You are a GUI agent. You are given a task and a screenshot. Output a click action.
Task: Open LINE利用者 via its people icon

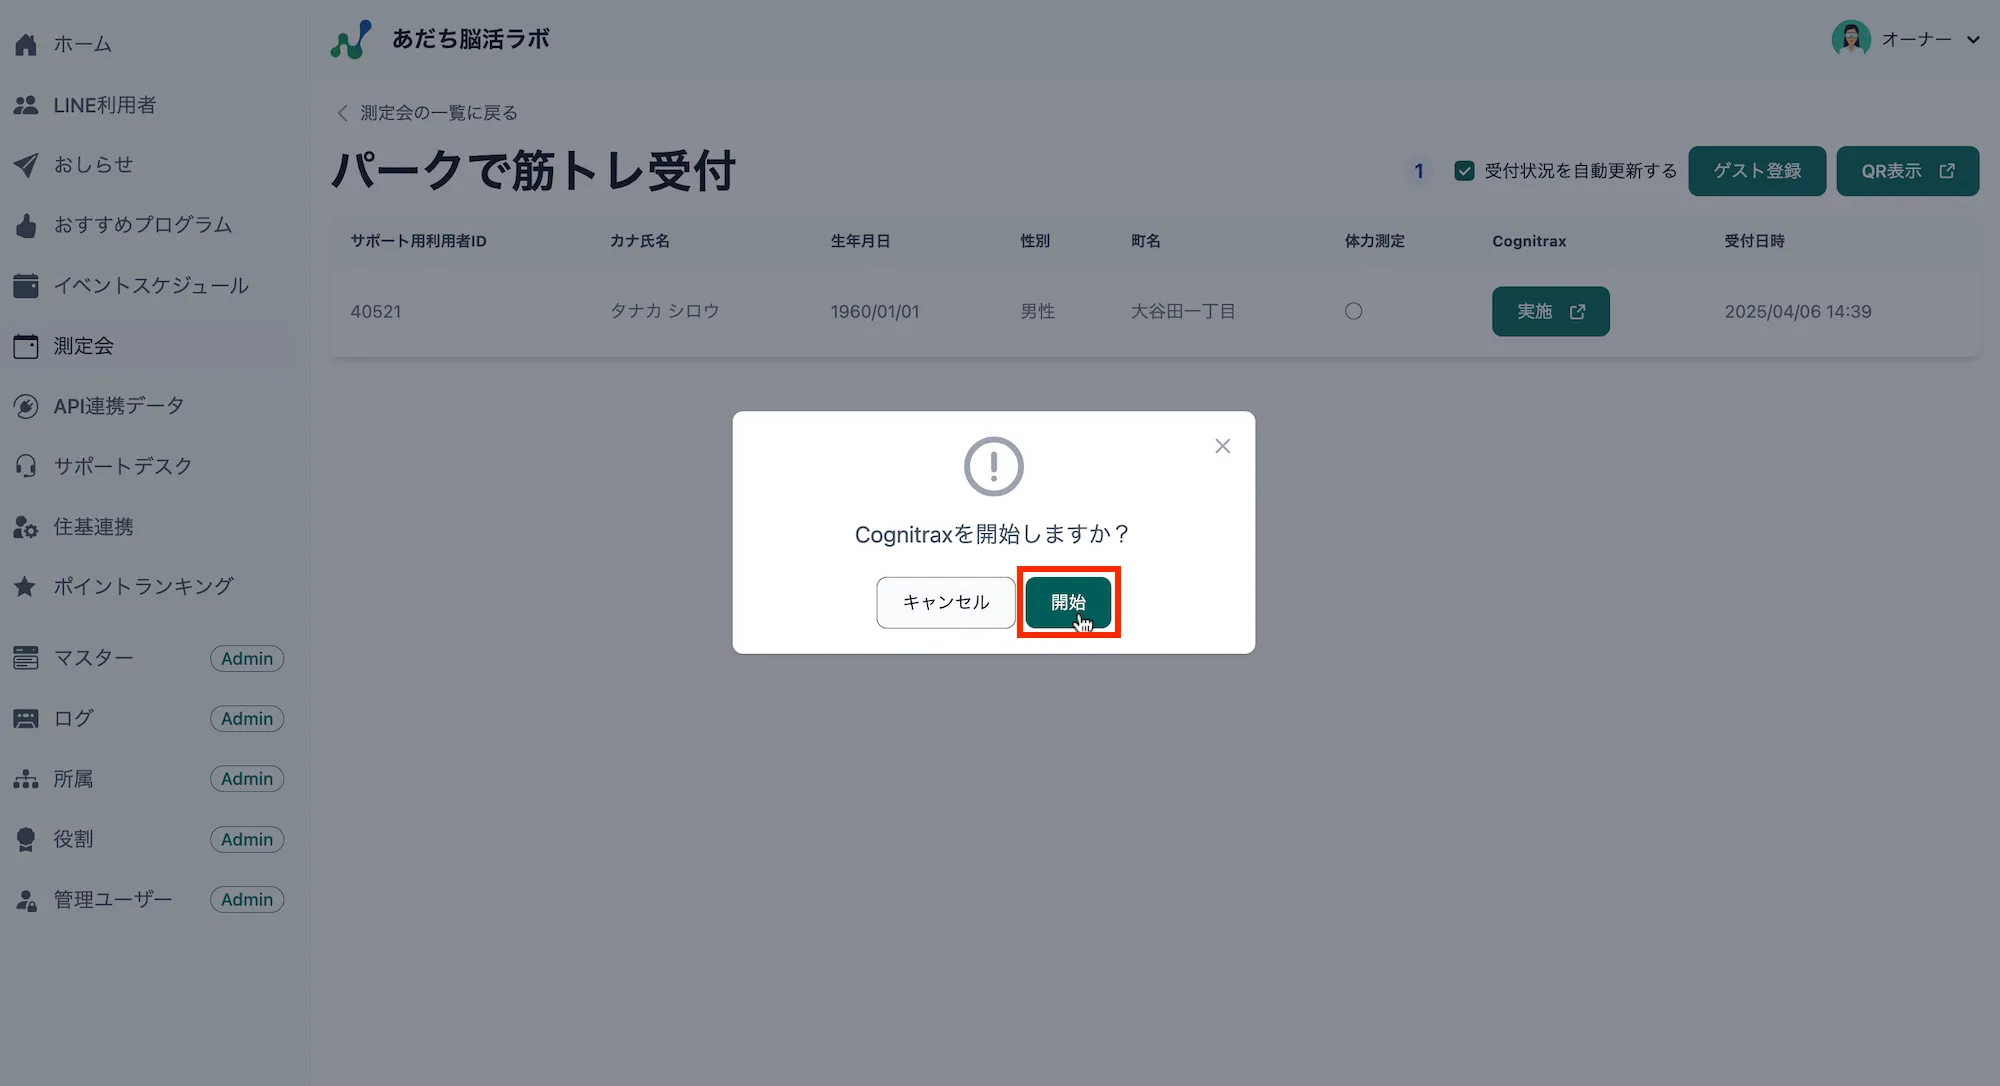click(26, 104)
